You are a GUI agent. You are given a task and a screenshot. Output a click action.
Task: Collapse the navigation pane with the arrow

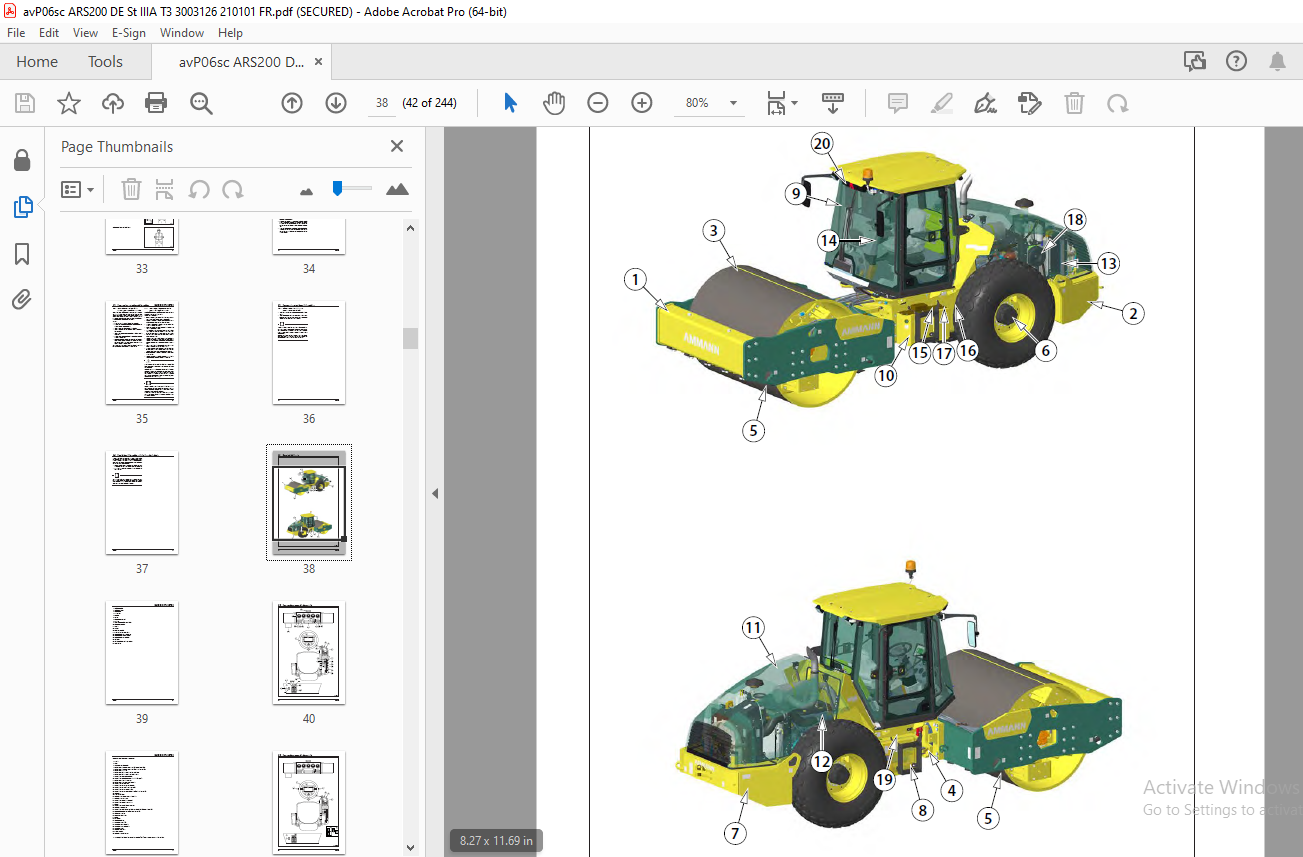click(435, 493)
